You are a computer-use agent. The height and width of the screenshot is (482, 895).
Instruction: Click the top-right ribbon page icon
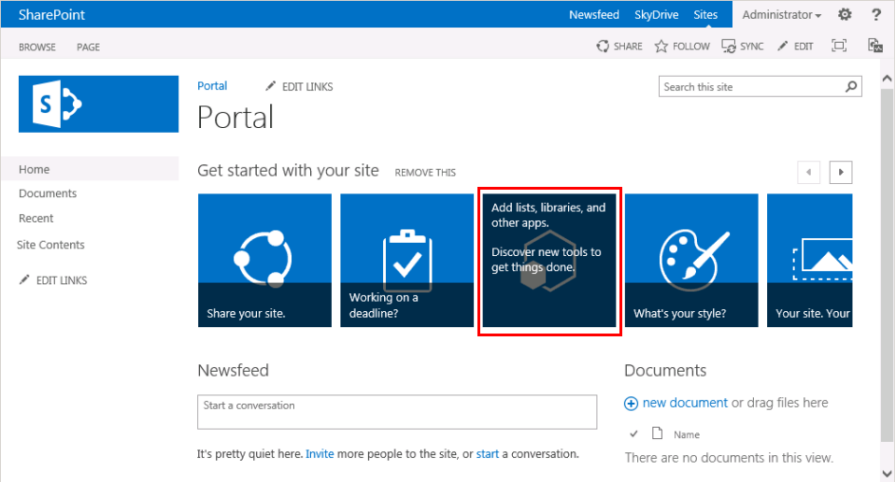click(x=875, y=46)
